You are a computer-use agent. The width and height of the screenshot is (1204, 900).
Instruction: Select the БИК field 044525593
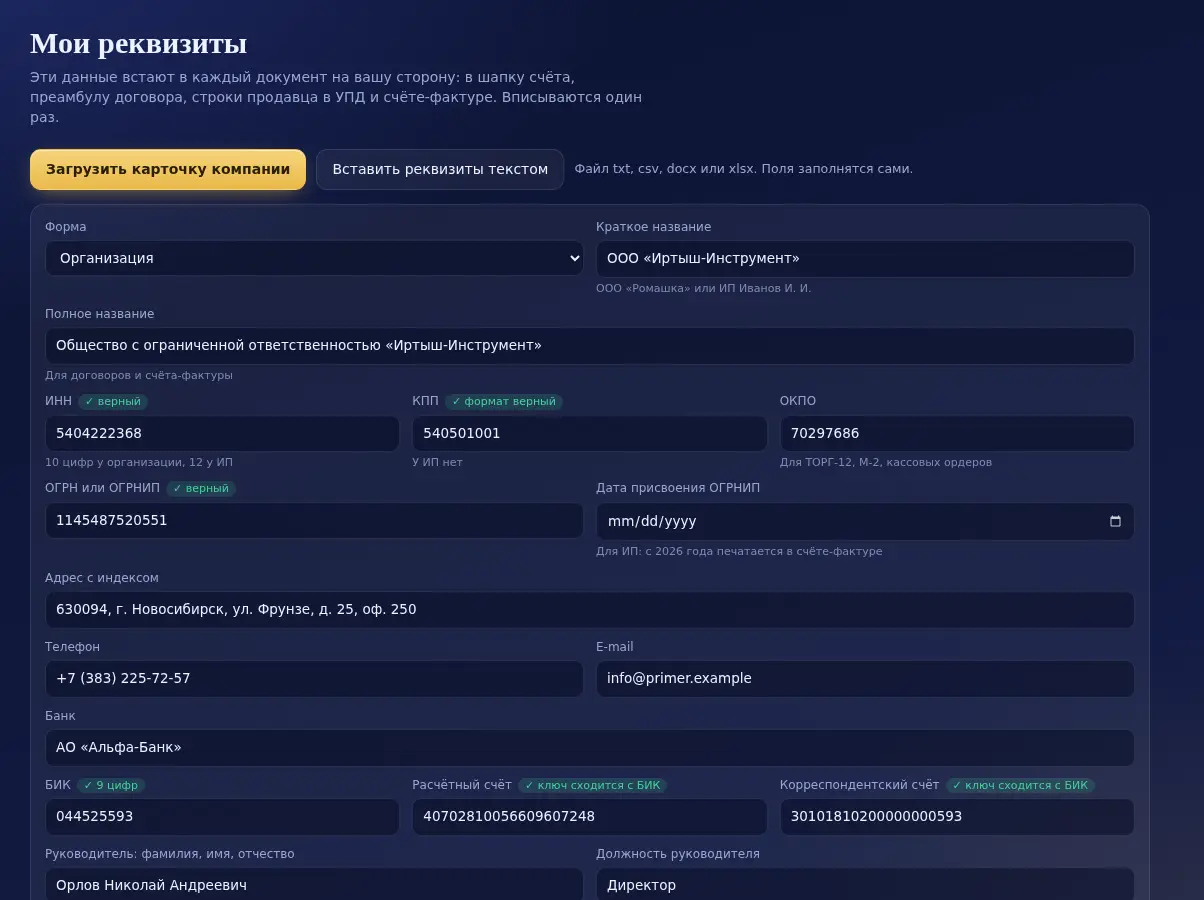[x=222, y=816]
